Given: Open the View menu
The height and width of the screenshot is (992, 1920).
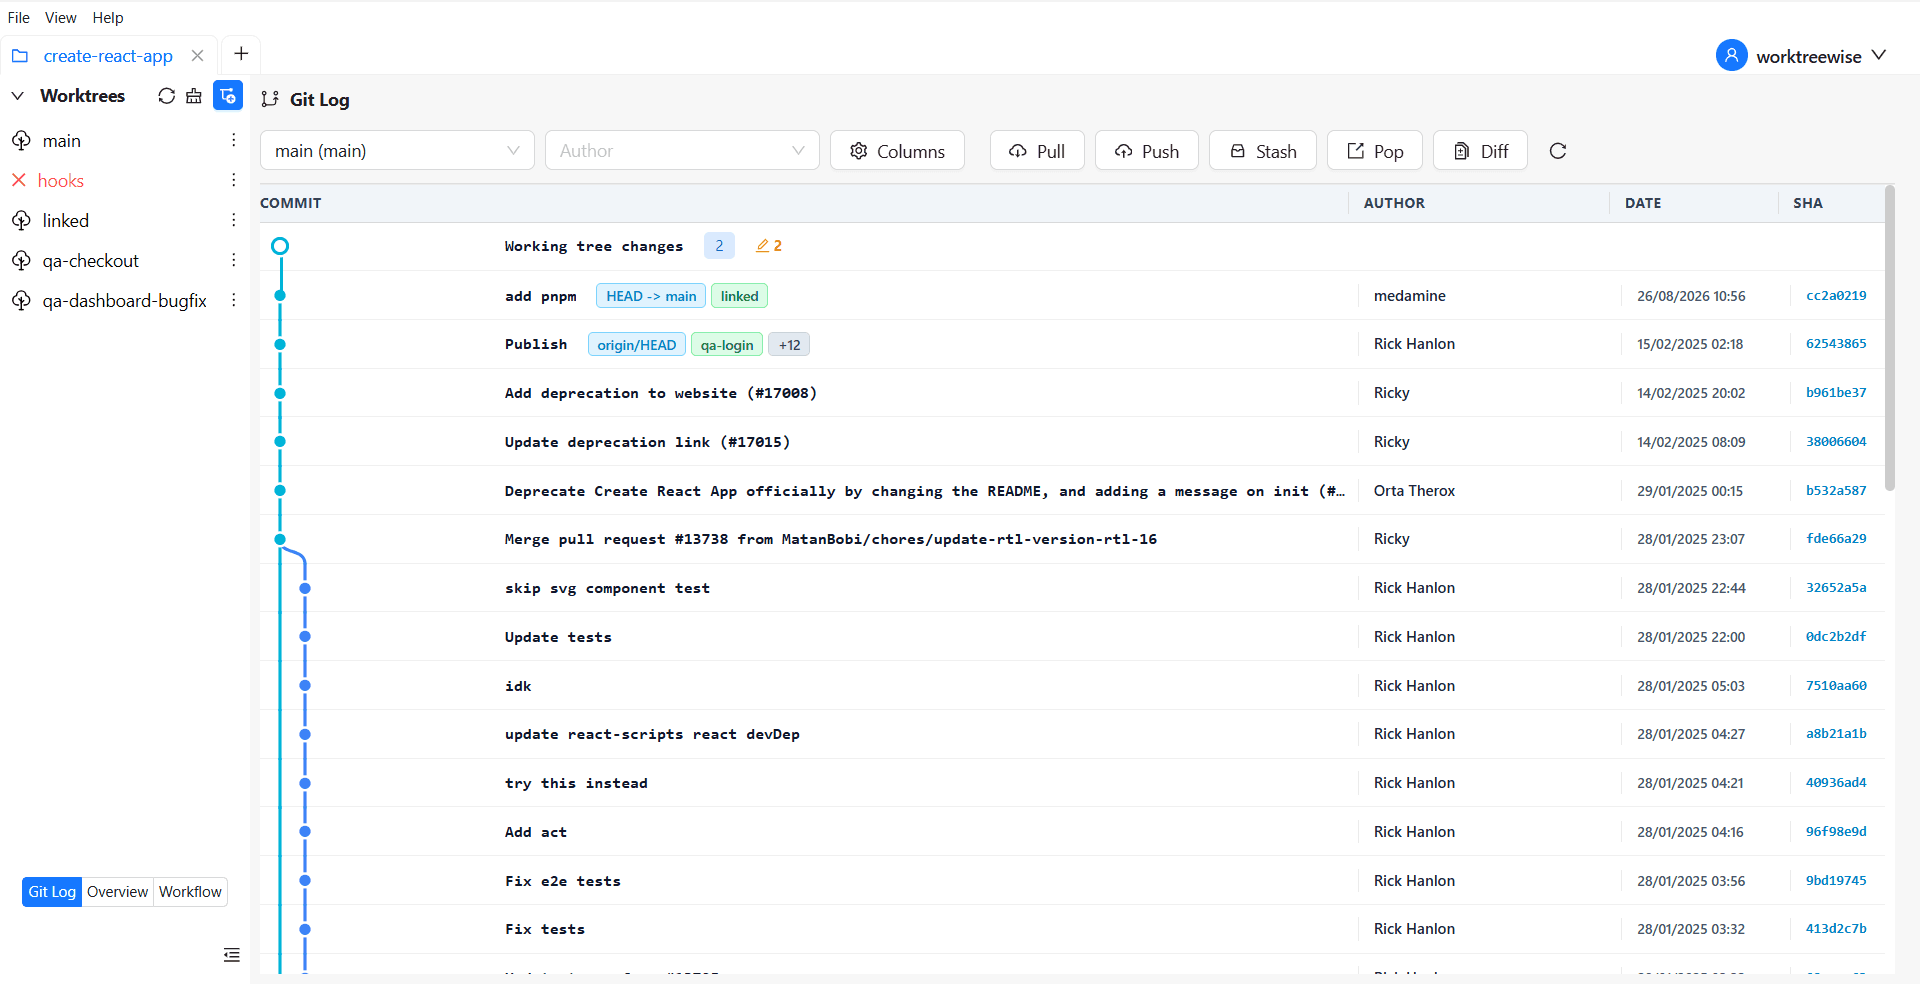Looking at the screenshot, I should [x=61, y=18].
